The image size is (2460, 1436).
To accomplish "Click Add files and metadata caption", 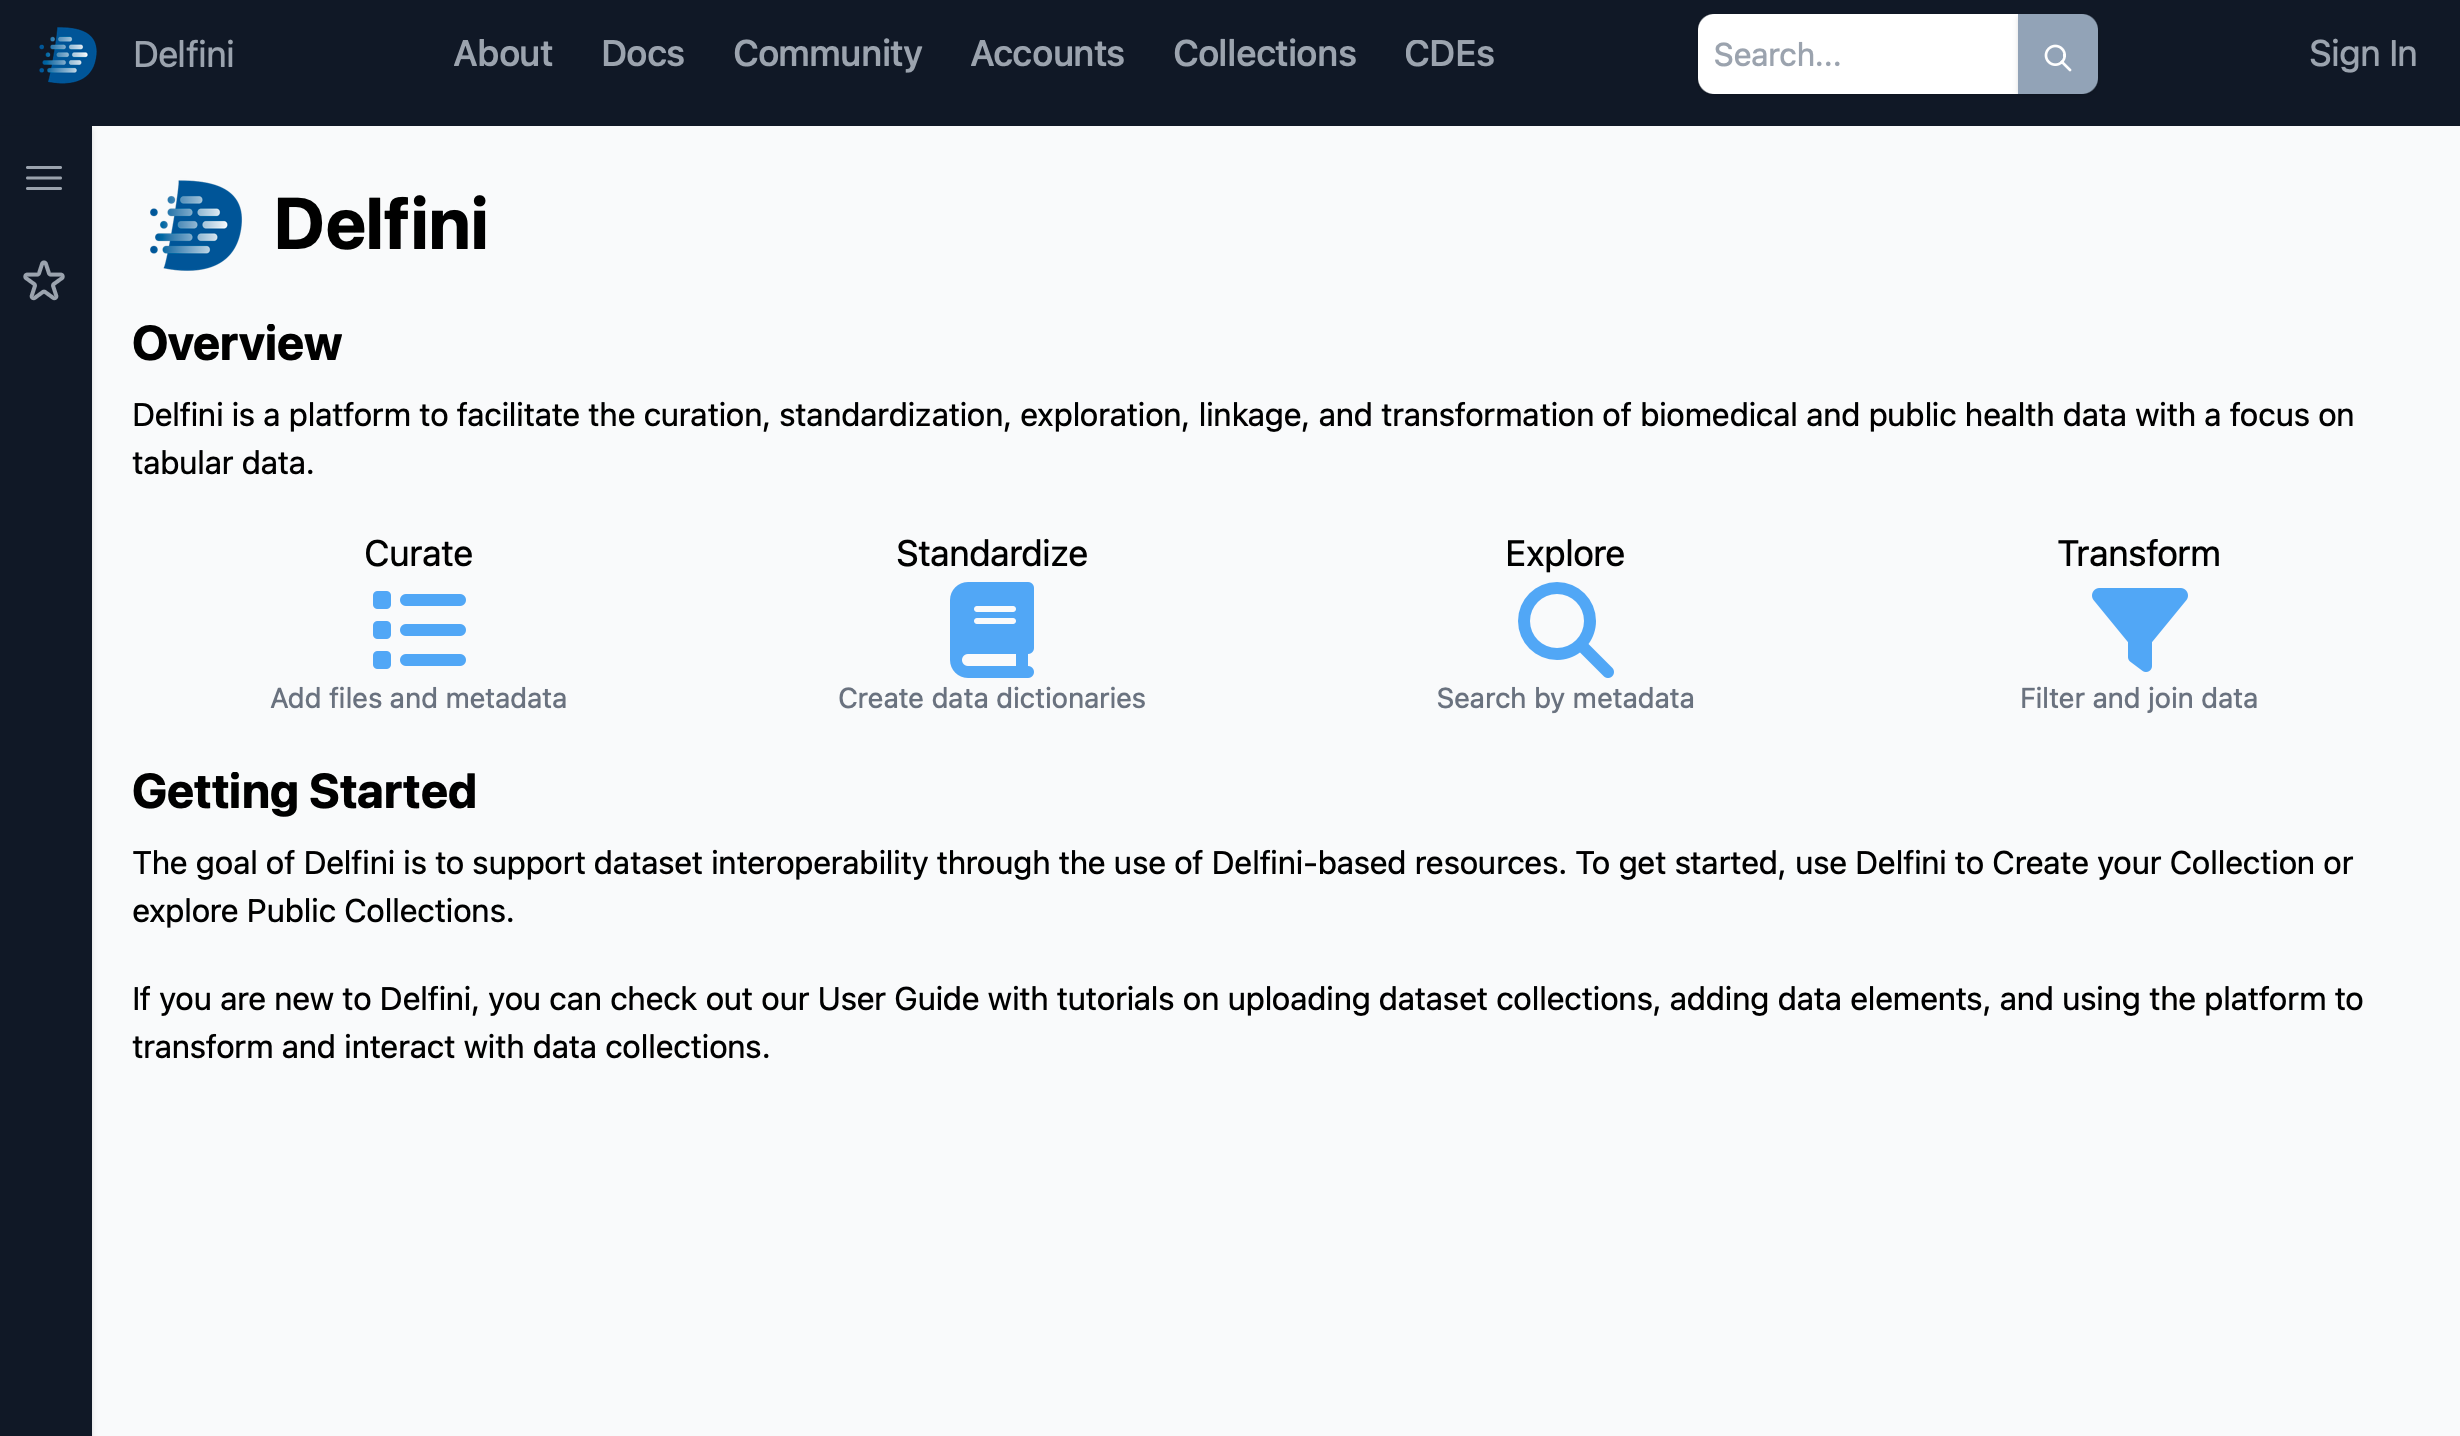I will [x=418, y=698].
